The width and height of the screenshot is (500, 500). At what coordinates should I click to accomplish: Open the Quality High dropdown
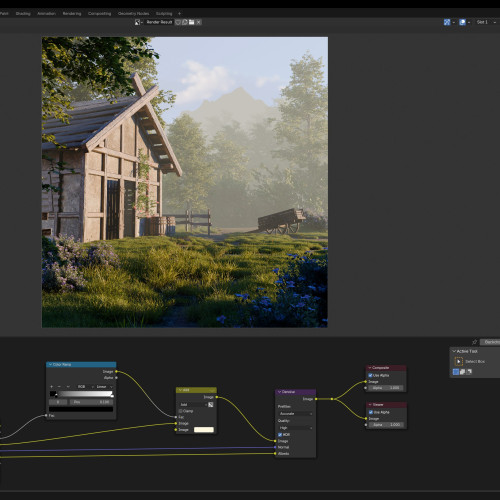(x=295, y=428)
